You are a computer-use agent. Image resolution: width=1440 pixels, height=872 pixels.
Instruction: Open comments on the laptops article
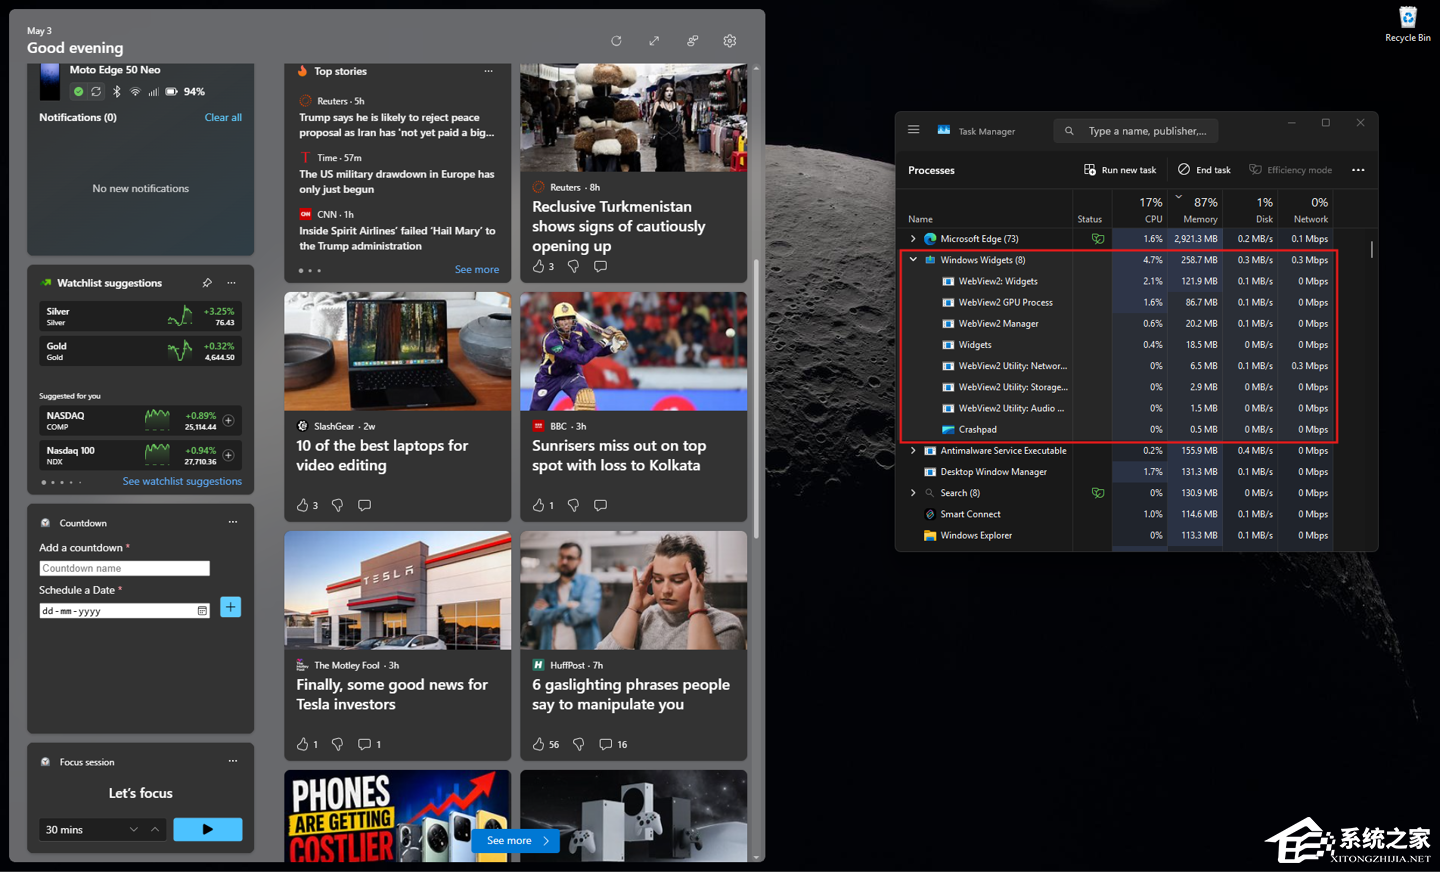tap(364, 505)
